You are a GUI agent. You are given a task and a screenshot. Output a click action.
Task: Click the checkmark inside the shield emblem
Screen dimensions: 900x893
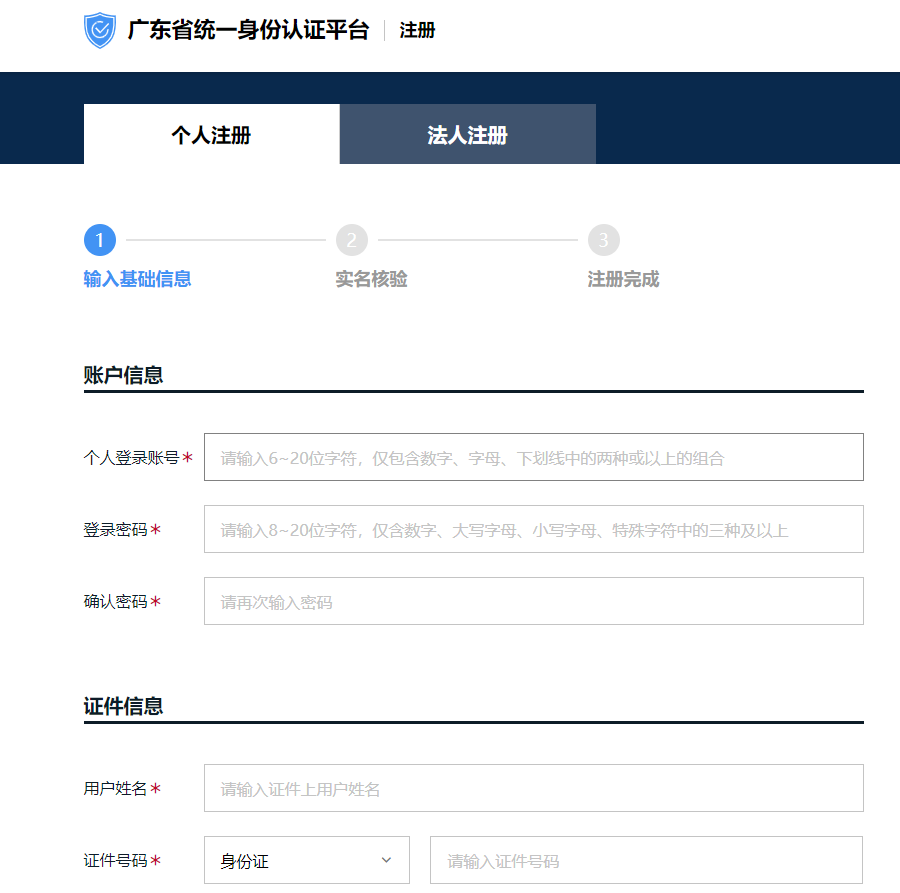coord(100,29)
